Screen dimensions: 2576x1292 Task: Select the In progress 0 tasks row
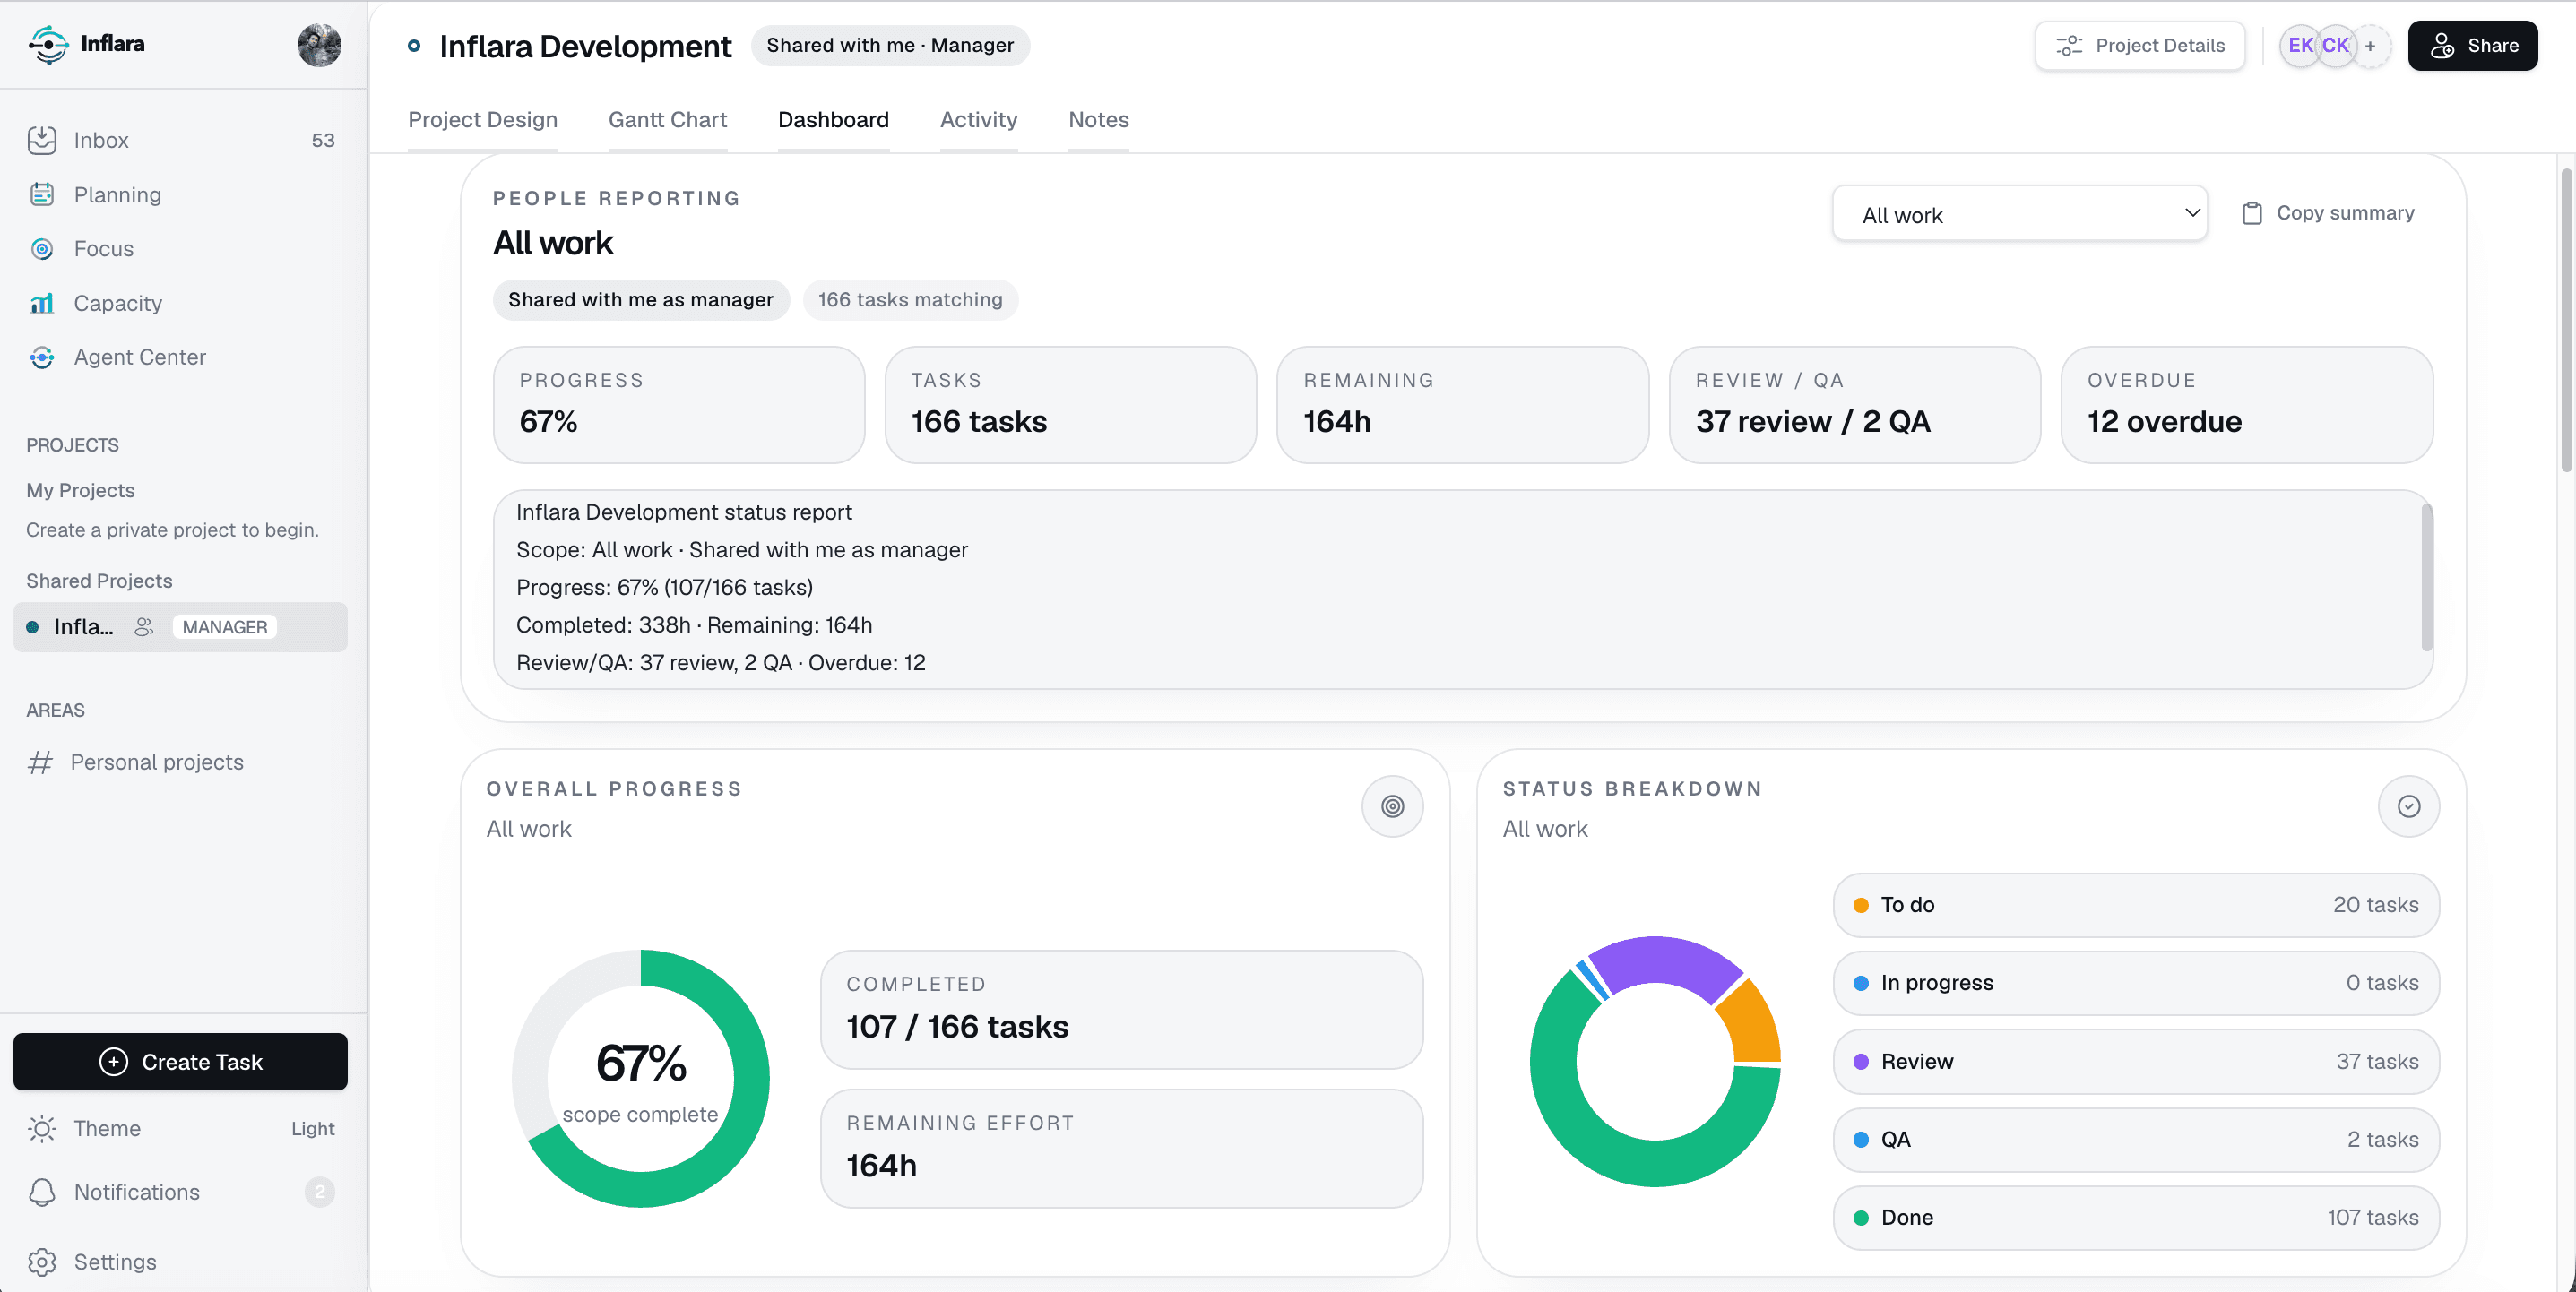2136,983
